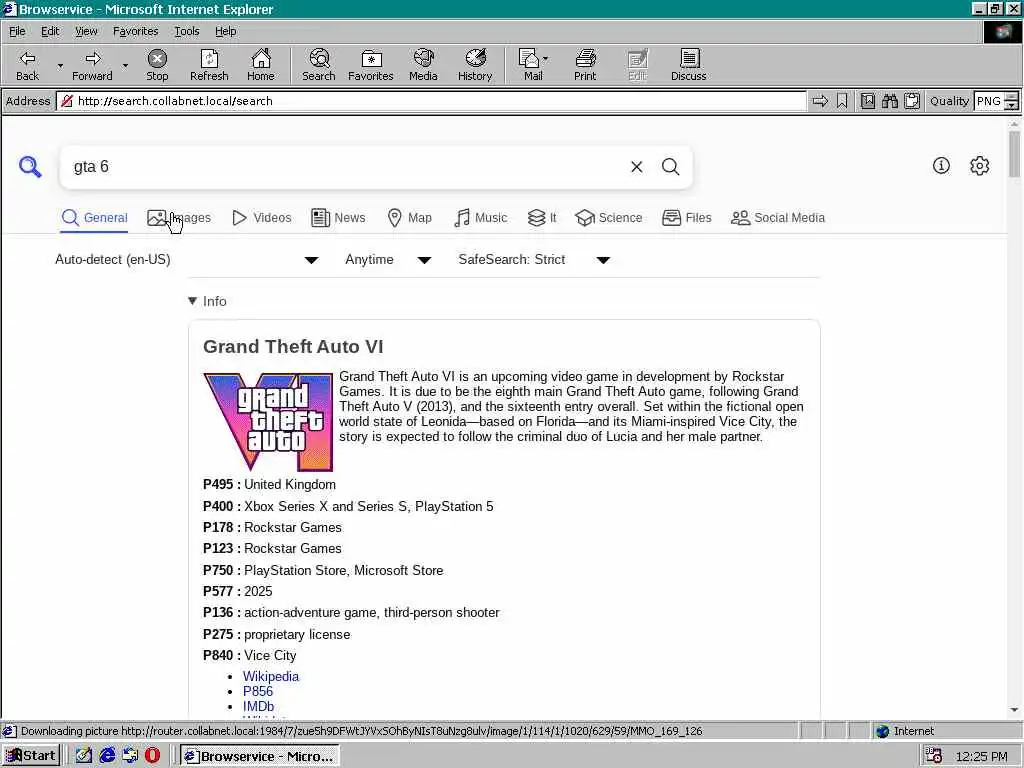1024x768 pixels.
Task: Go to the Home page
Action: [261, 65]
